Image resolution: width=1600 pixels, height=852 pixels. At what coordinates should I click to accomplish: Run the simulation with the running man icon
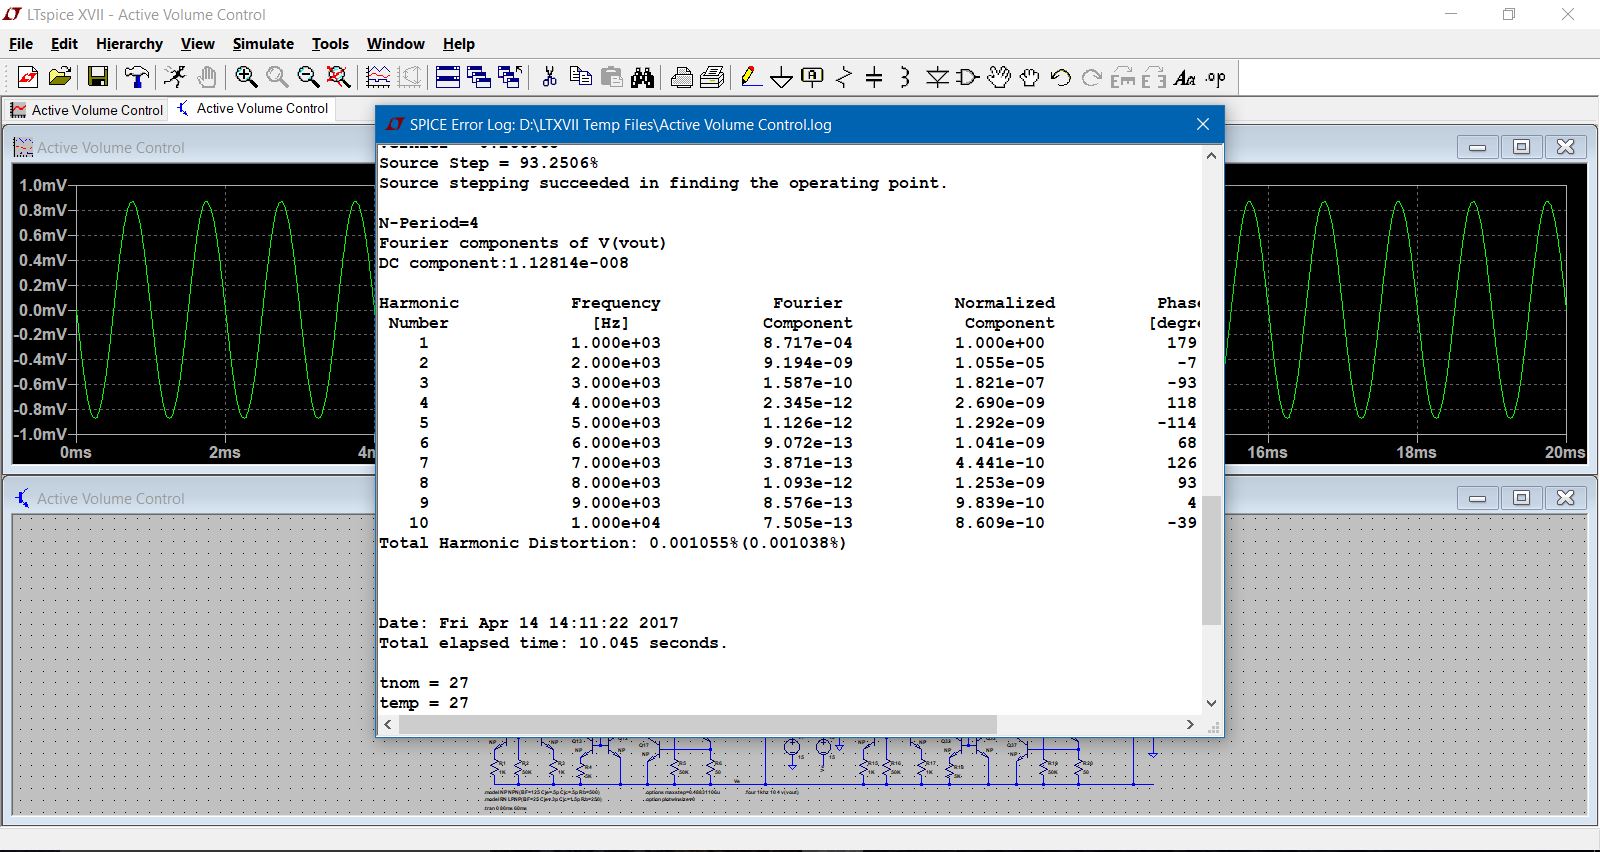coord(175,77)
